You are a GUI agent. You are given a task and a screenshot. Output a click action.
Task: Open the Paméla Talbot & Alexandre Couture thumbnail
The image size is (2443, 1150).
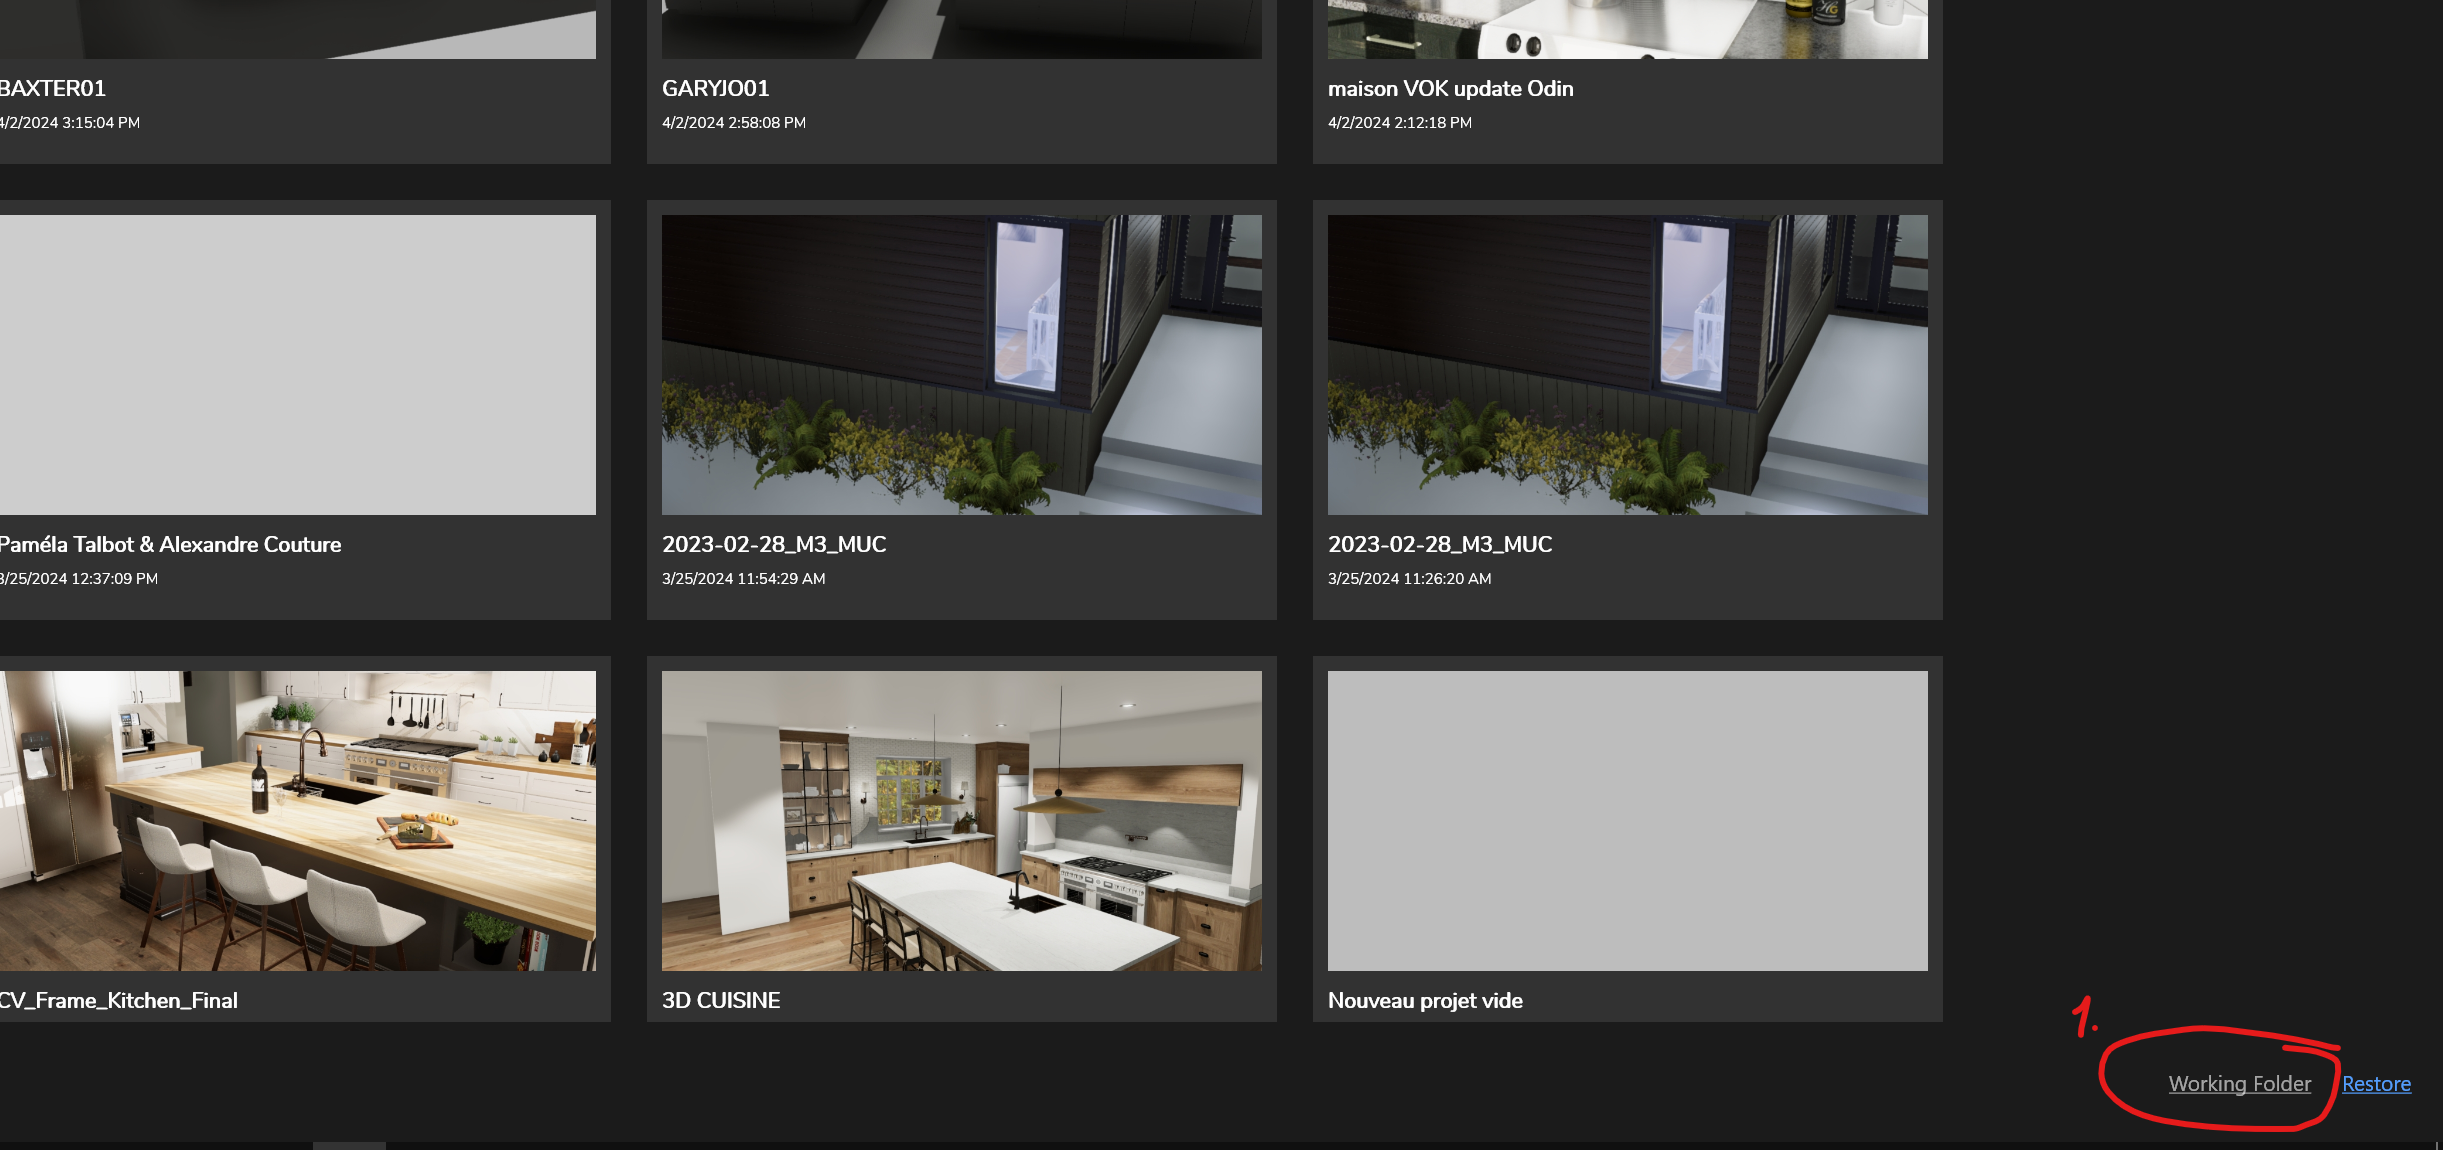click(x=297, y=365)
